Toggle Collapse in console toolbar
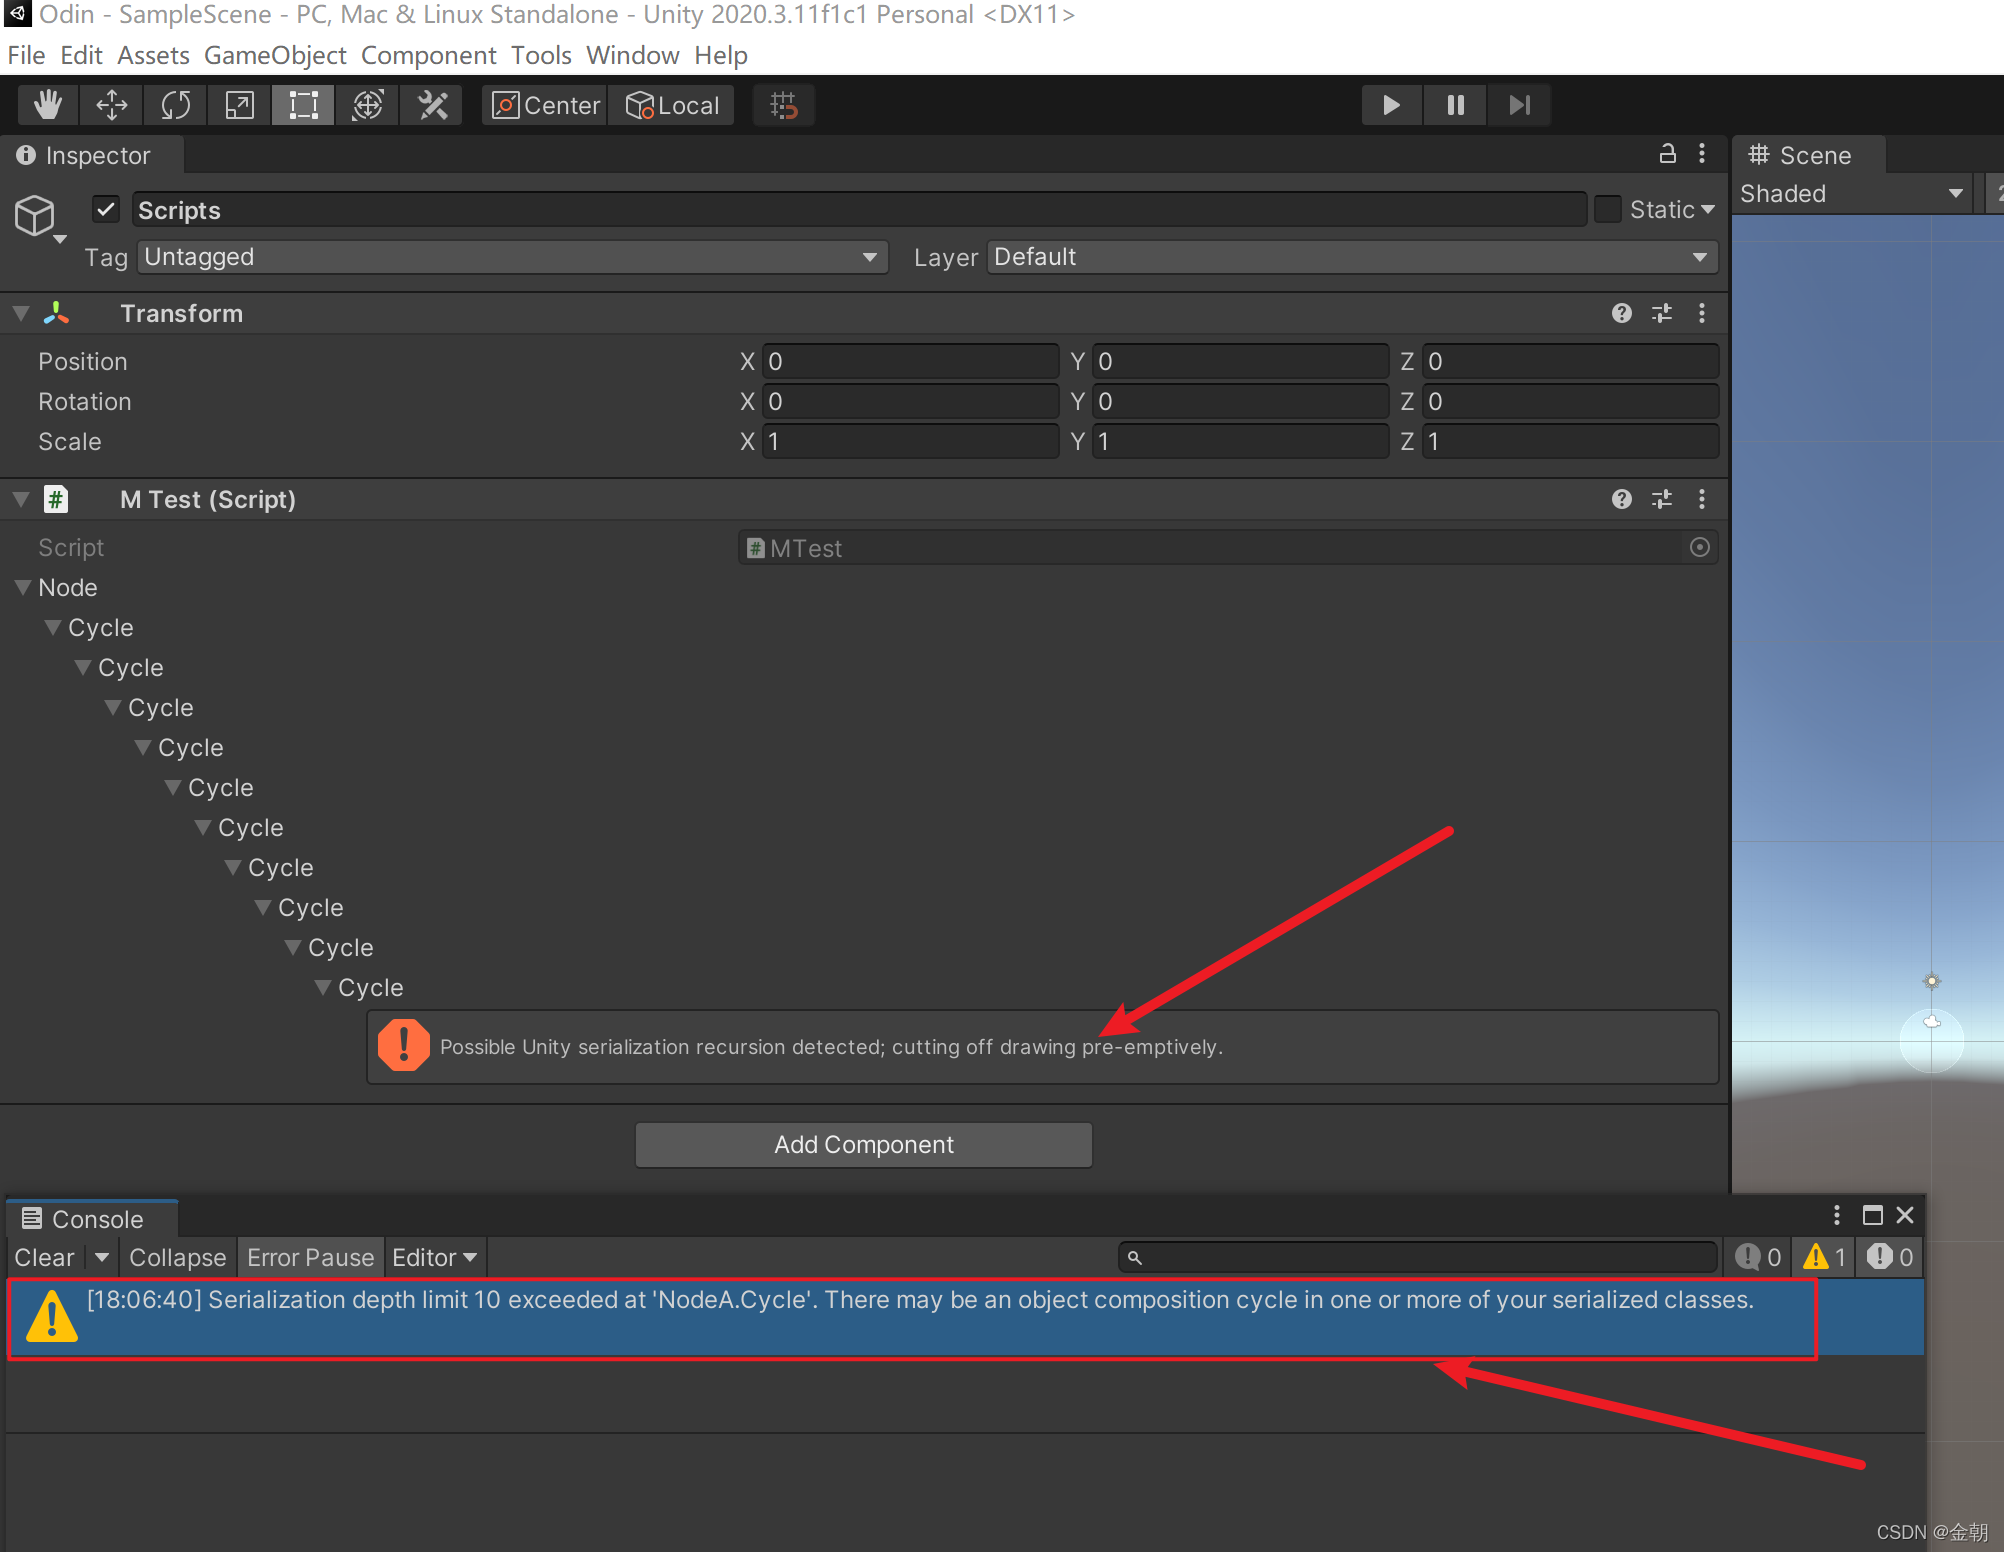Viewport: 2004px width, 1552px height. 176,1256
